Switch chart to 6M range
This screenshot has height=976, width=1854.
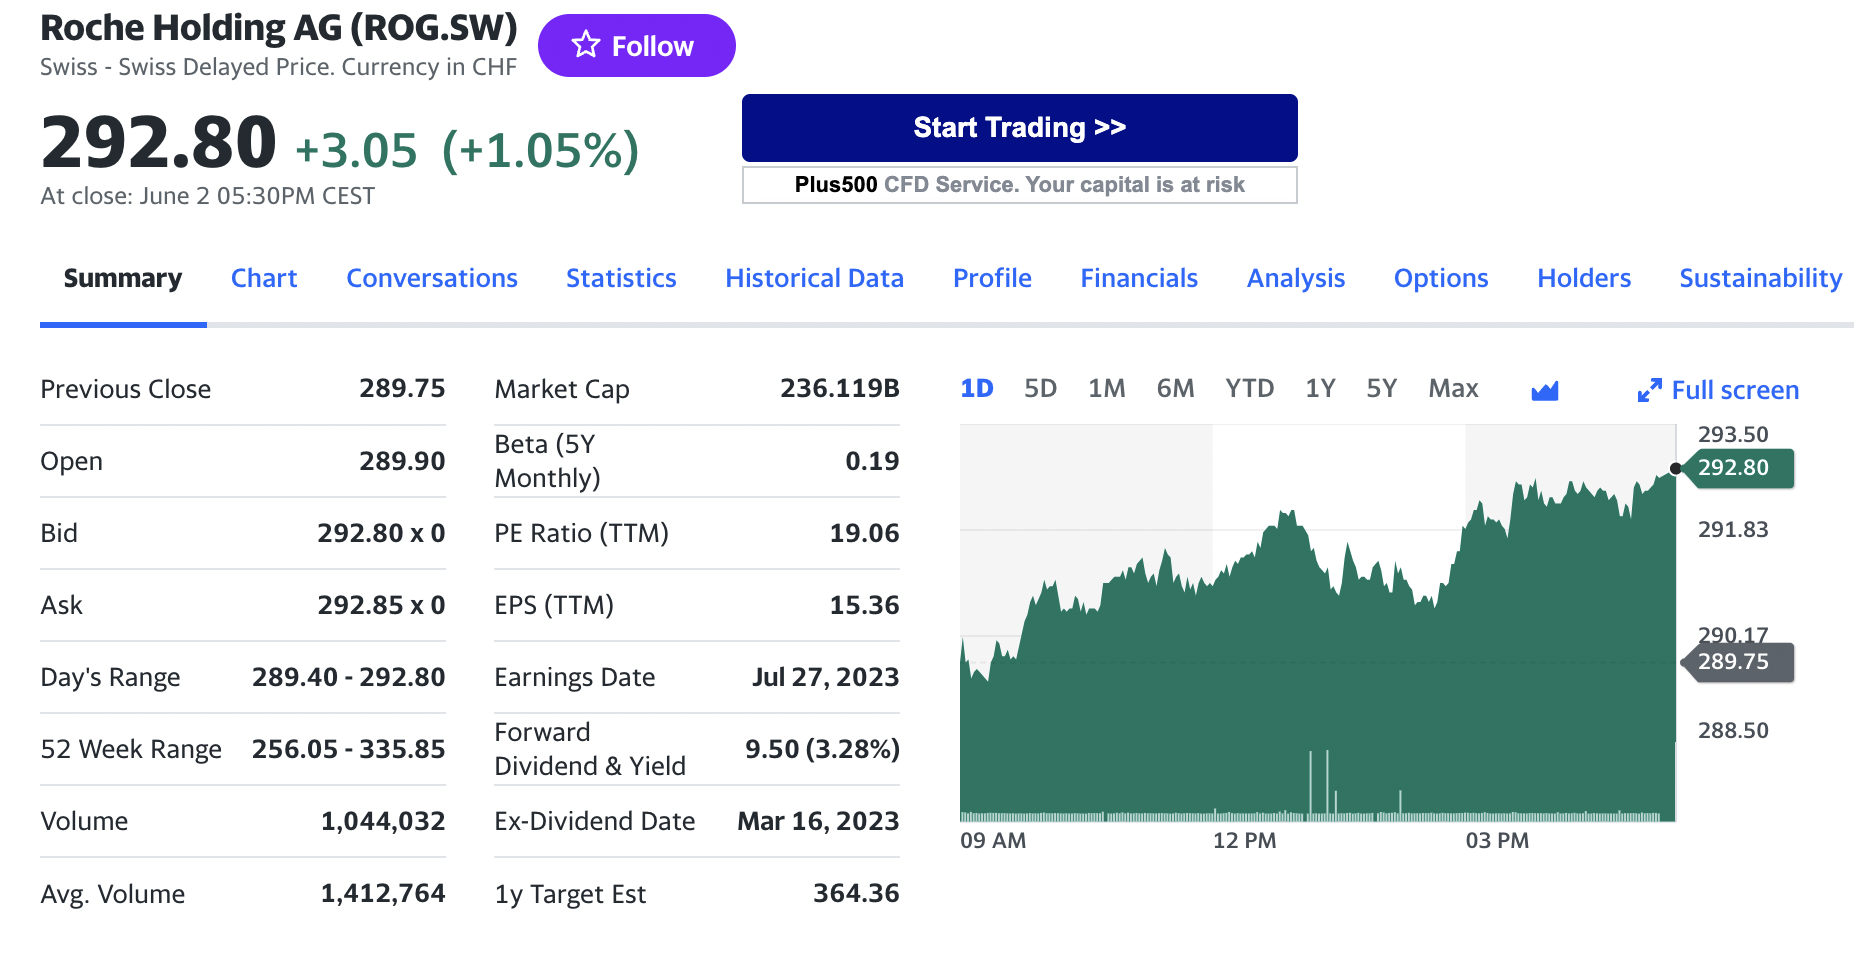pyautogui.click(x=1175, y=388)
